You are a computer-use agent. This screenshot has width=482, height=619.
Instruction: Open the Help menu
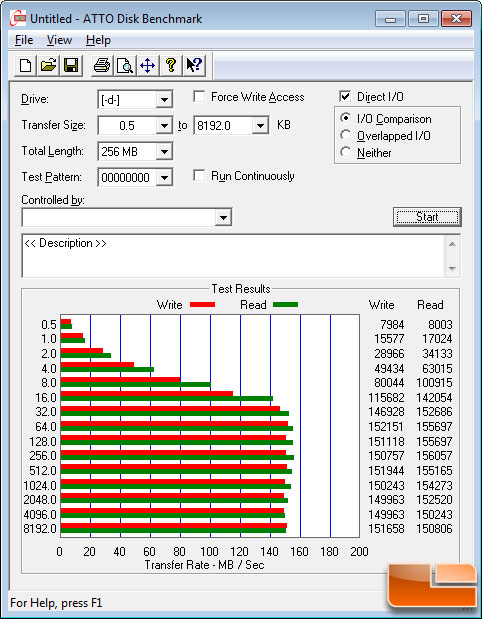tap(98, 40)
